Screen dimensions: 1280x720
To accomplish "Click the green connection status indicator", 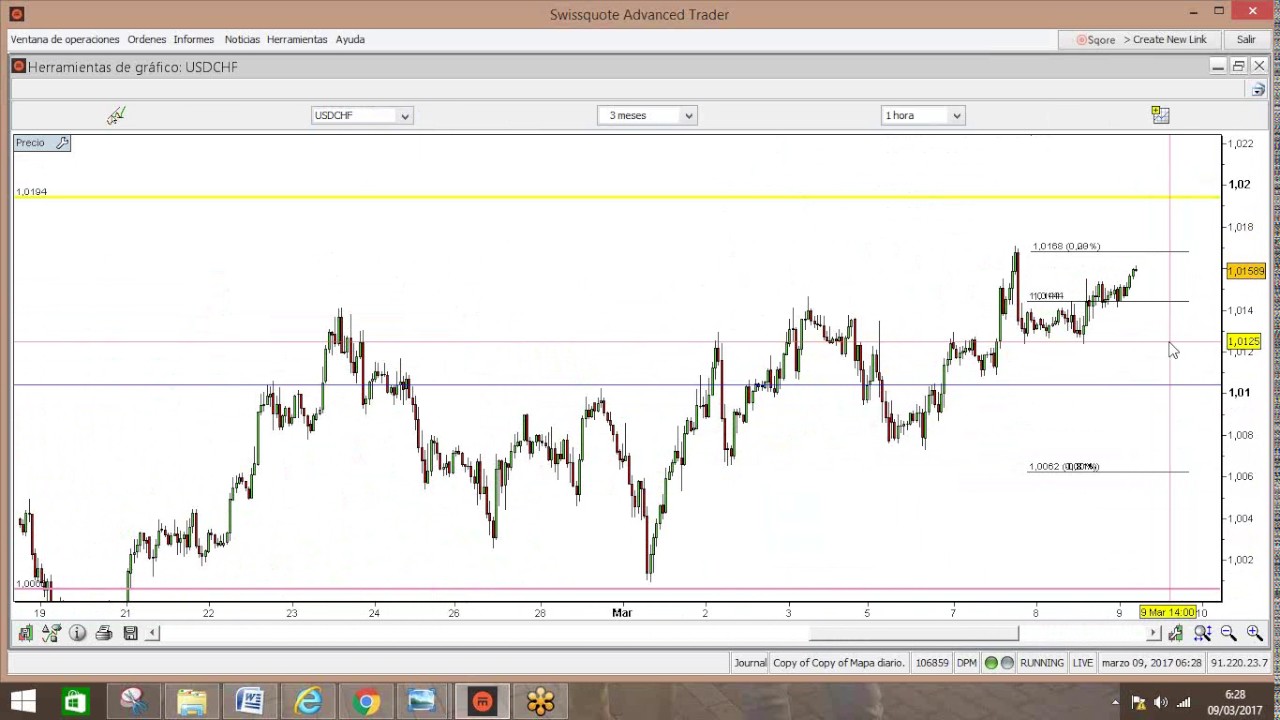I will [991, 663].
